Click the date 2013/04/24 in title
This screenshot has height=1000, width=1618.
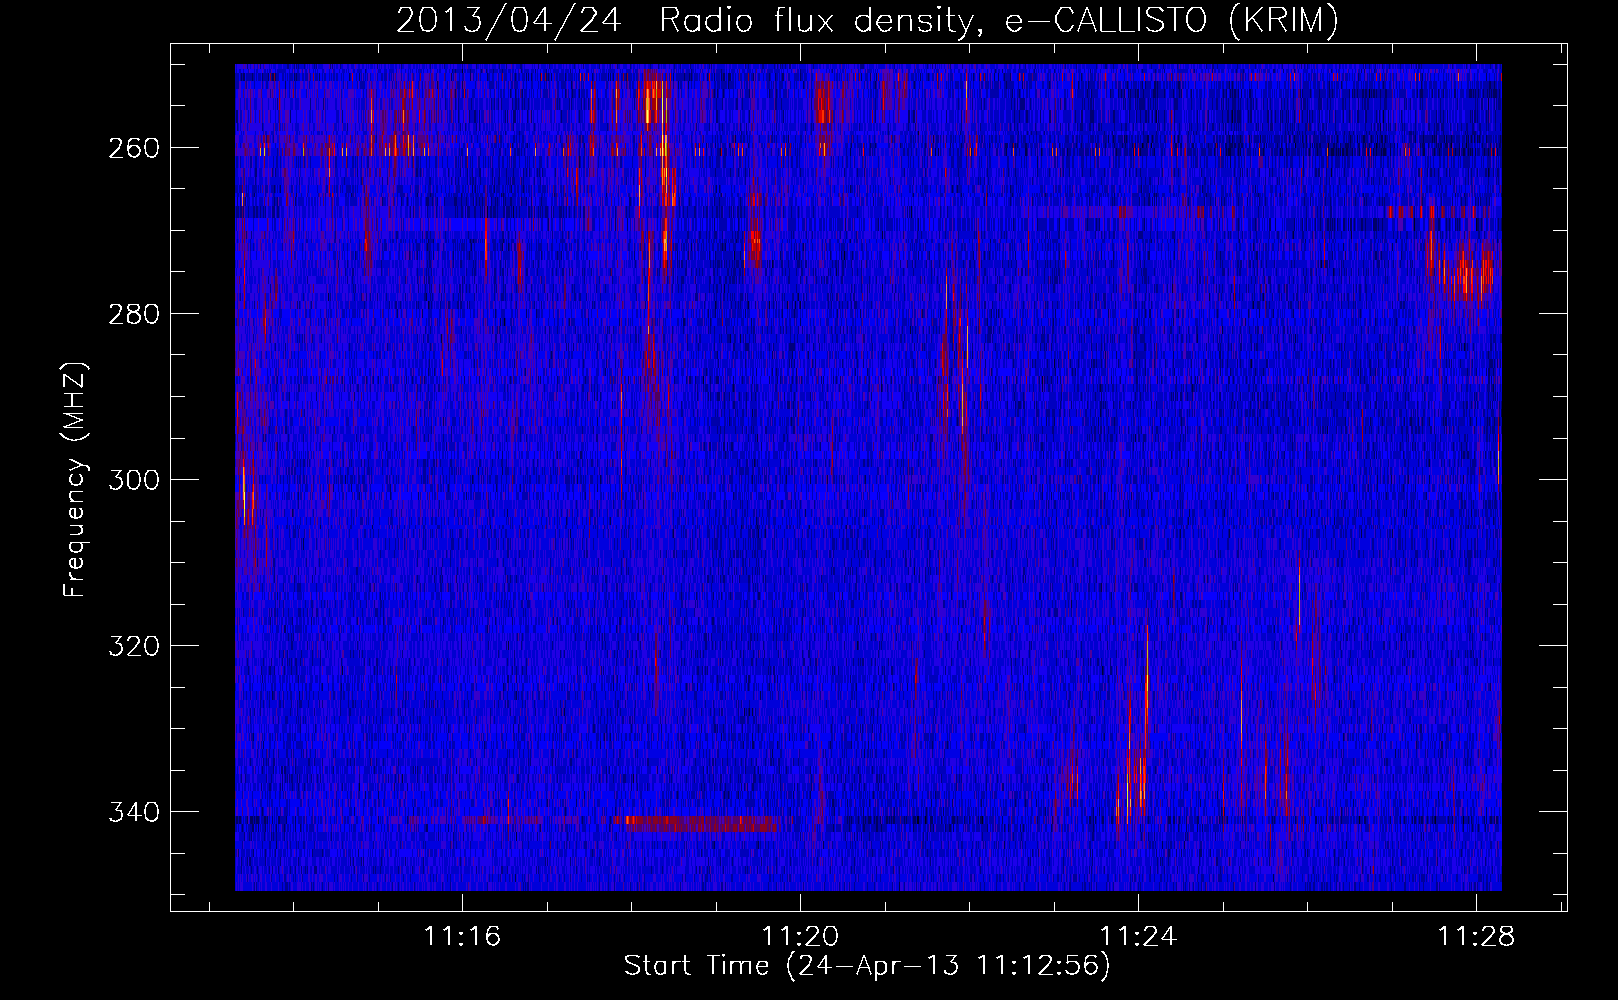coord(509,20)
